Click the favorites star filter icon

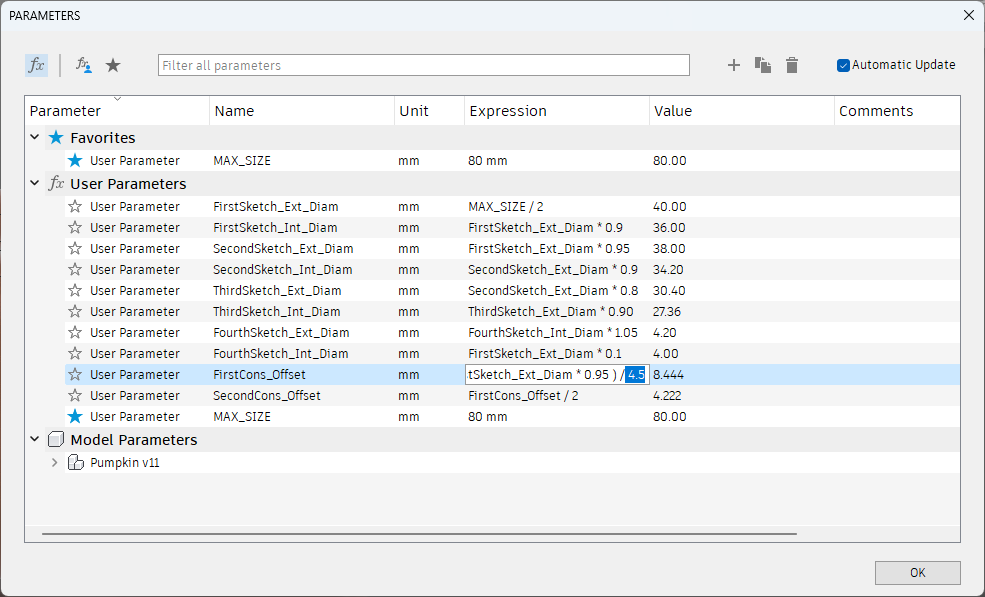click(113, 65)
